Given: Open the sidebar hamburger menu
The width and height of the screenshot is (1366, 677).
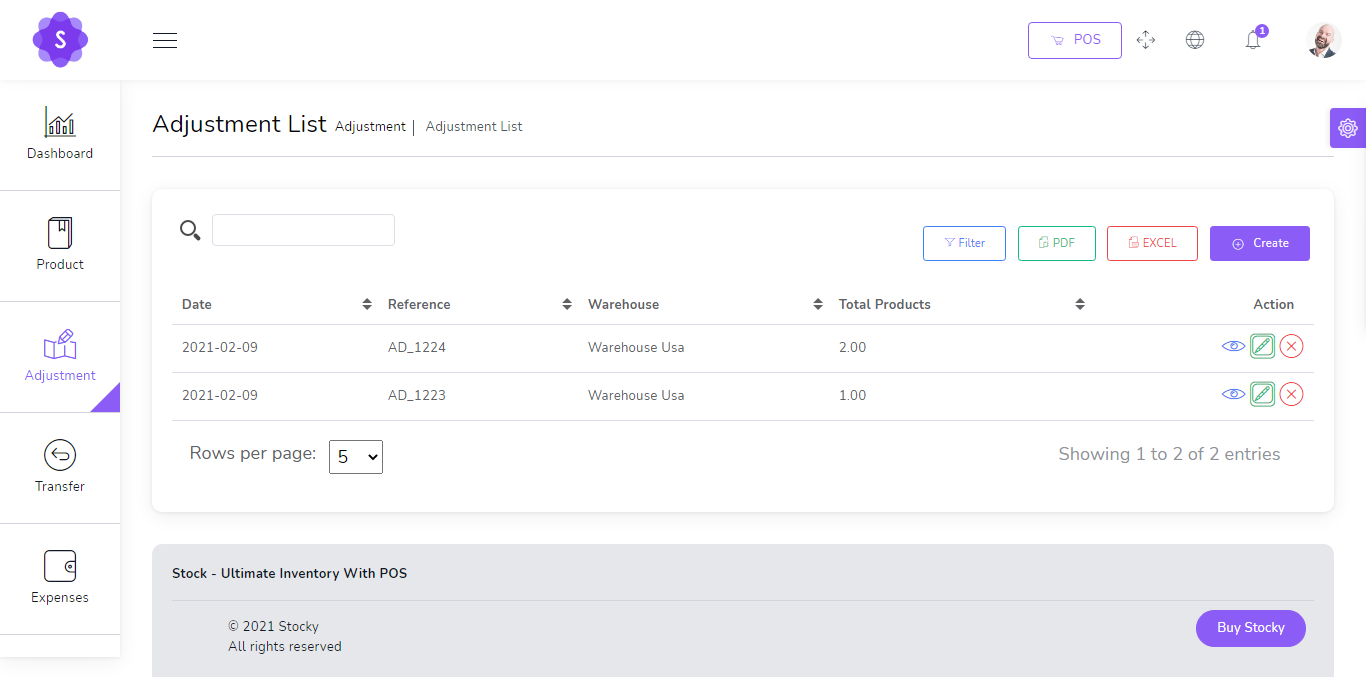Looking at the screenshot, I should pos(164,40).
